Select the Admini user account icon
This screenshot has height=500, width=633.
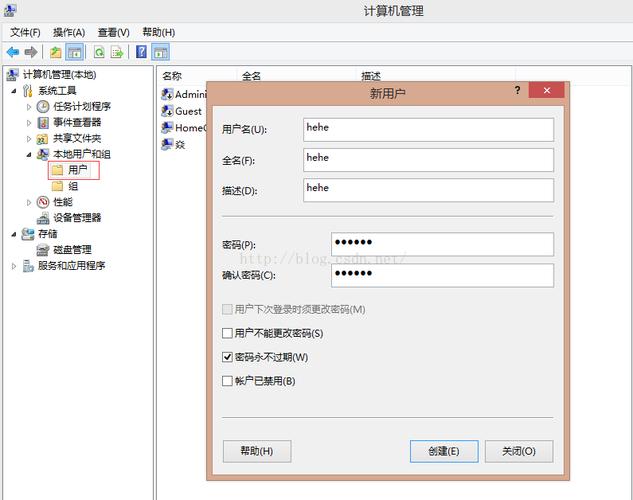pos(167,94)
